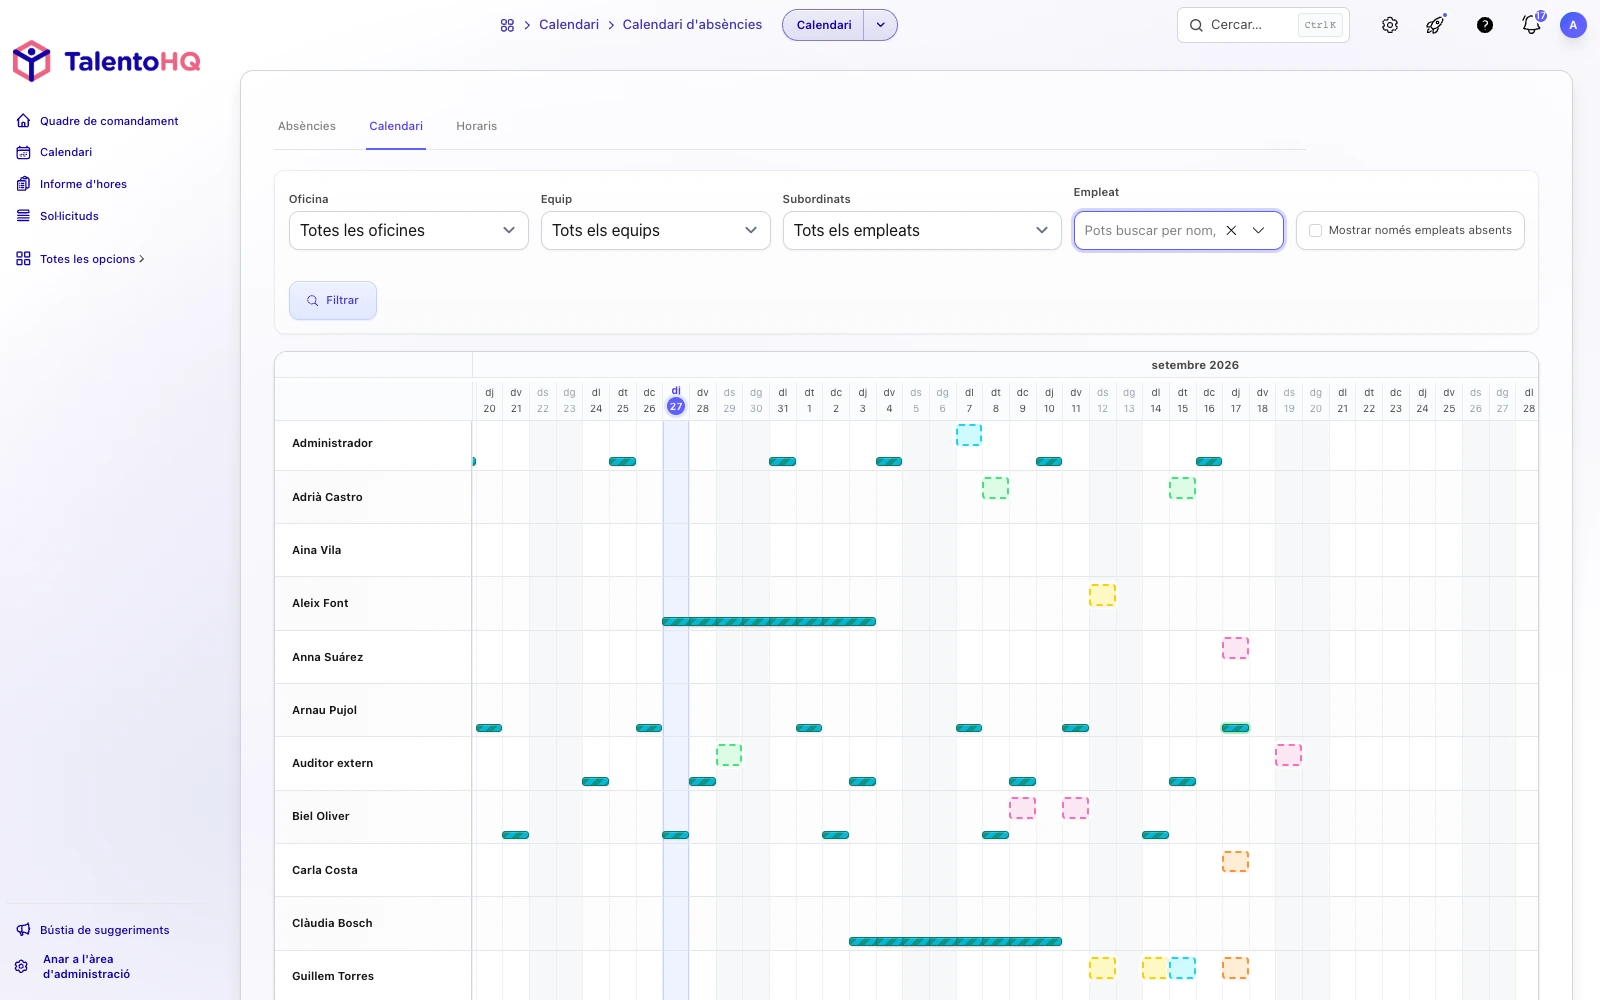Screen dimensions: 1600x1000
Task: Open the help question mark icon
Action: click(1485, 25)
